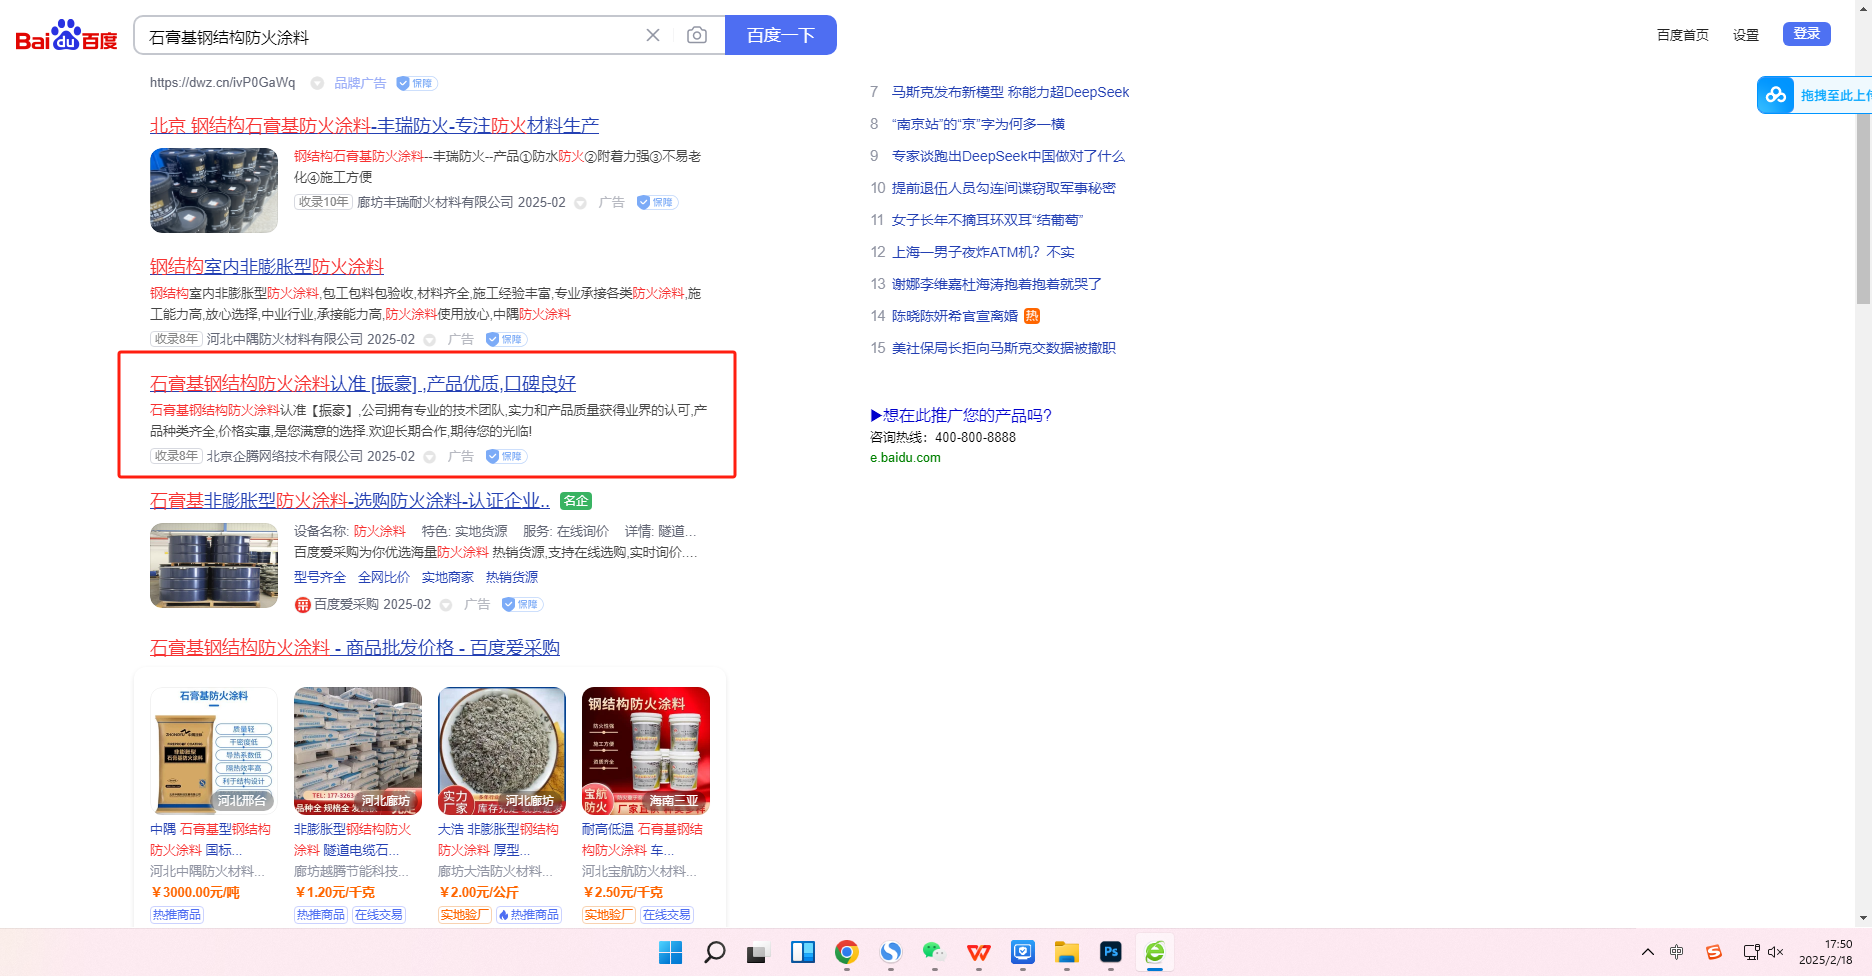This screenshot has width=1872, height=976.
Task: Open Windows taskbar search
Action: tap(714, 952)
